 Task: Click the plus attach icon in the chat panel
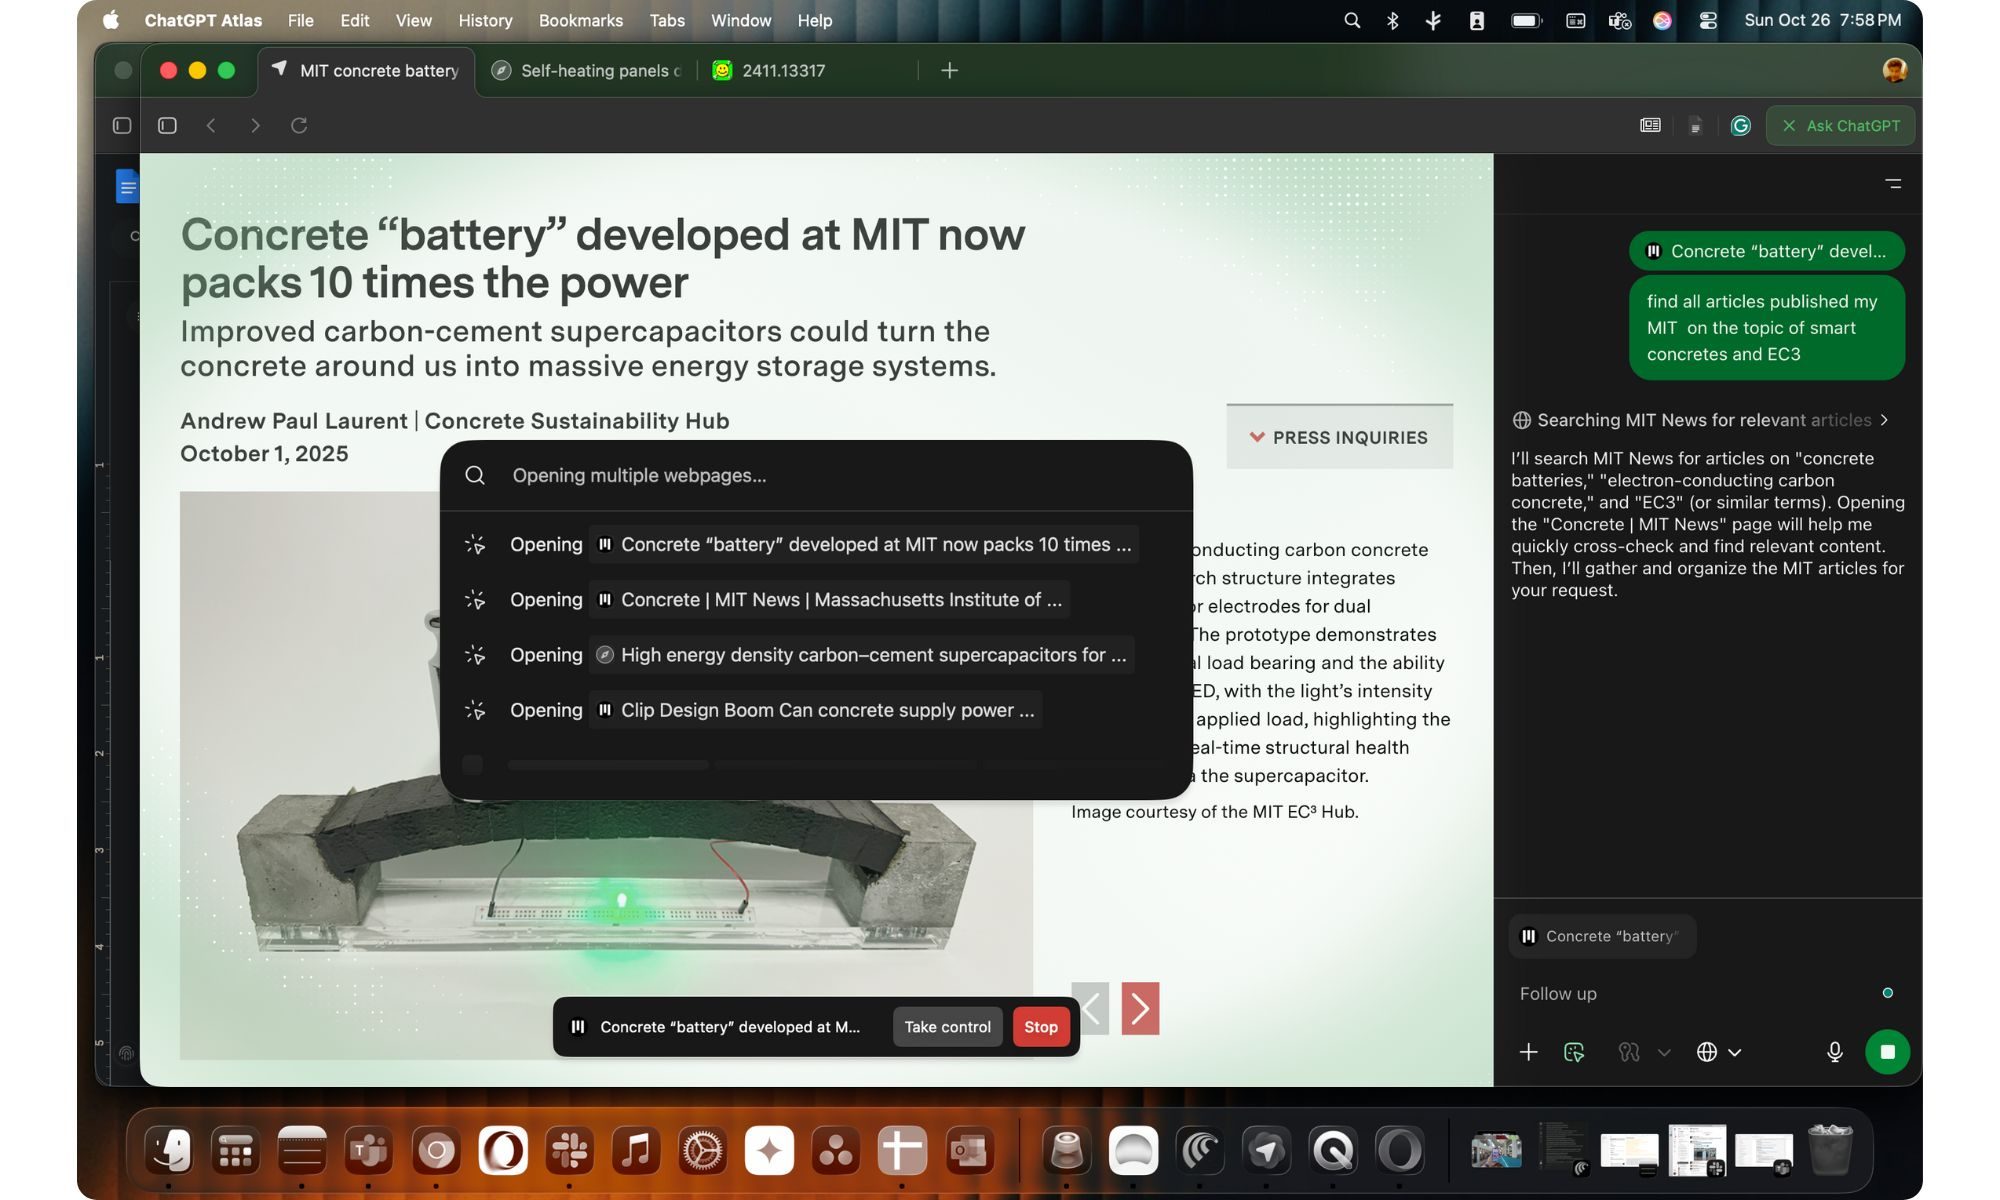[x=1528, y=1052]
